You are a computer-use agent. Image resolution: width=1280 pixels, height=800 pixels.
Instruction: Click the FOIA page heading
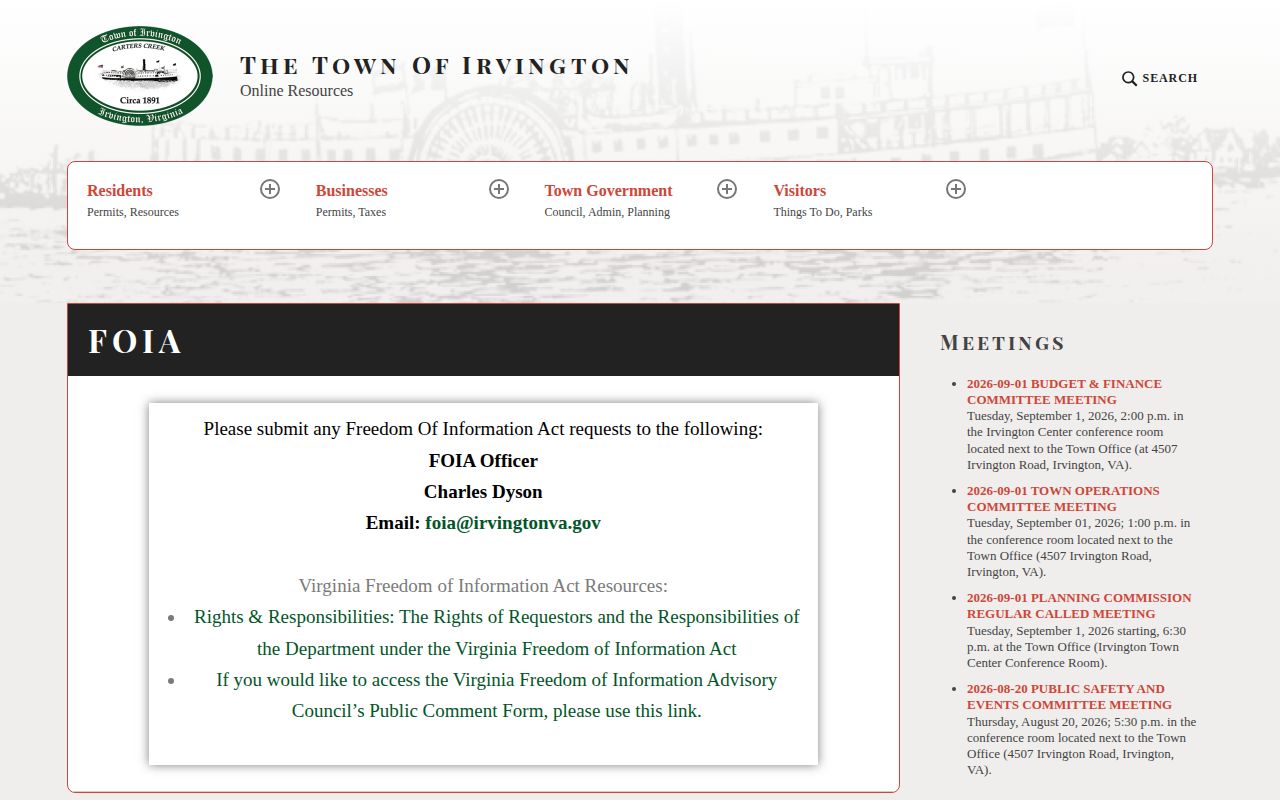[x=135, y=341]
